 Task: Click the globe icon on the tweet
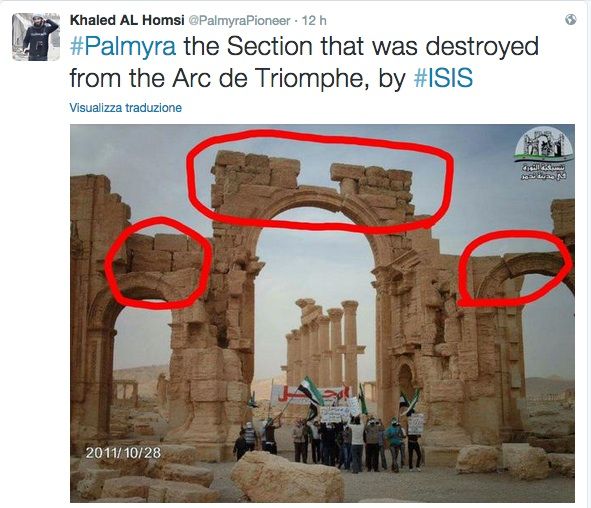pos(571,20)
